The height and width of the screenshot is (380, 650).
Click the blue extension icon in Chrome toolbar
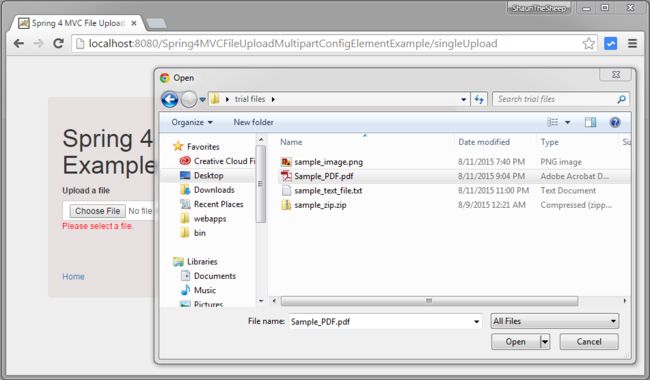tap(611, 44)
